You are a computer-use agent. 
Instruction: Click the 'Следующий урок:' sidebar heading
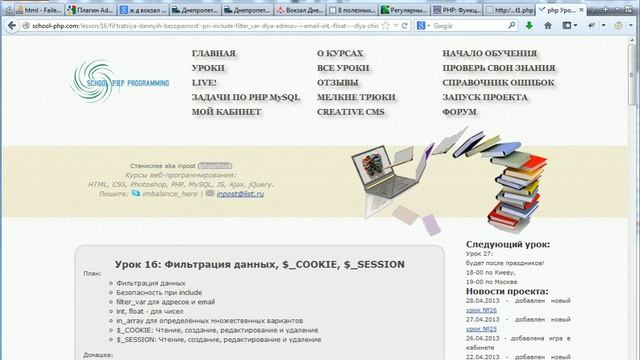[508, 244]
